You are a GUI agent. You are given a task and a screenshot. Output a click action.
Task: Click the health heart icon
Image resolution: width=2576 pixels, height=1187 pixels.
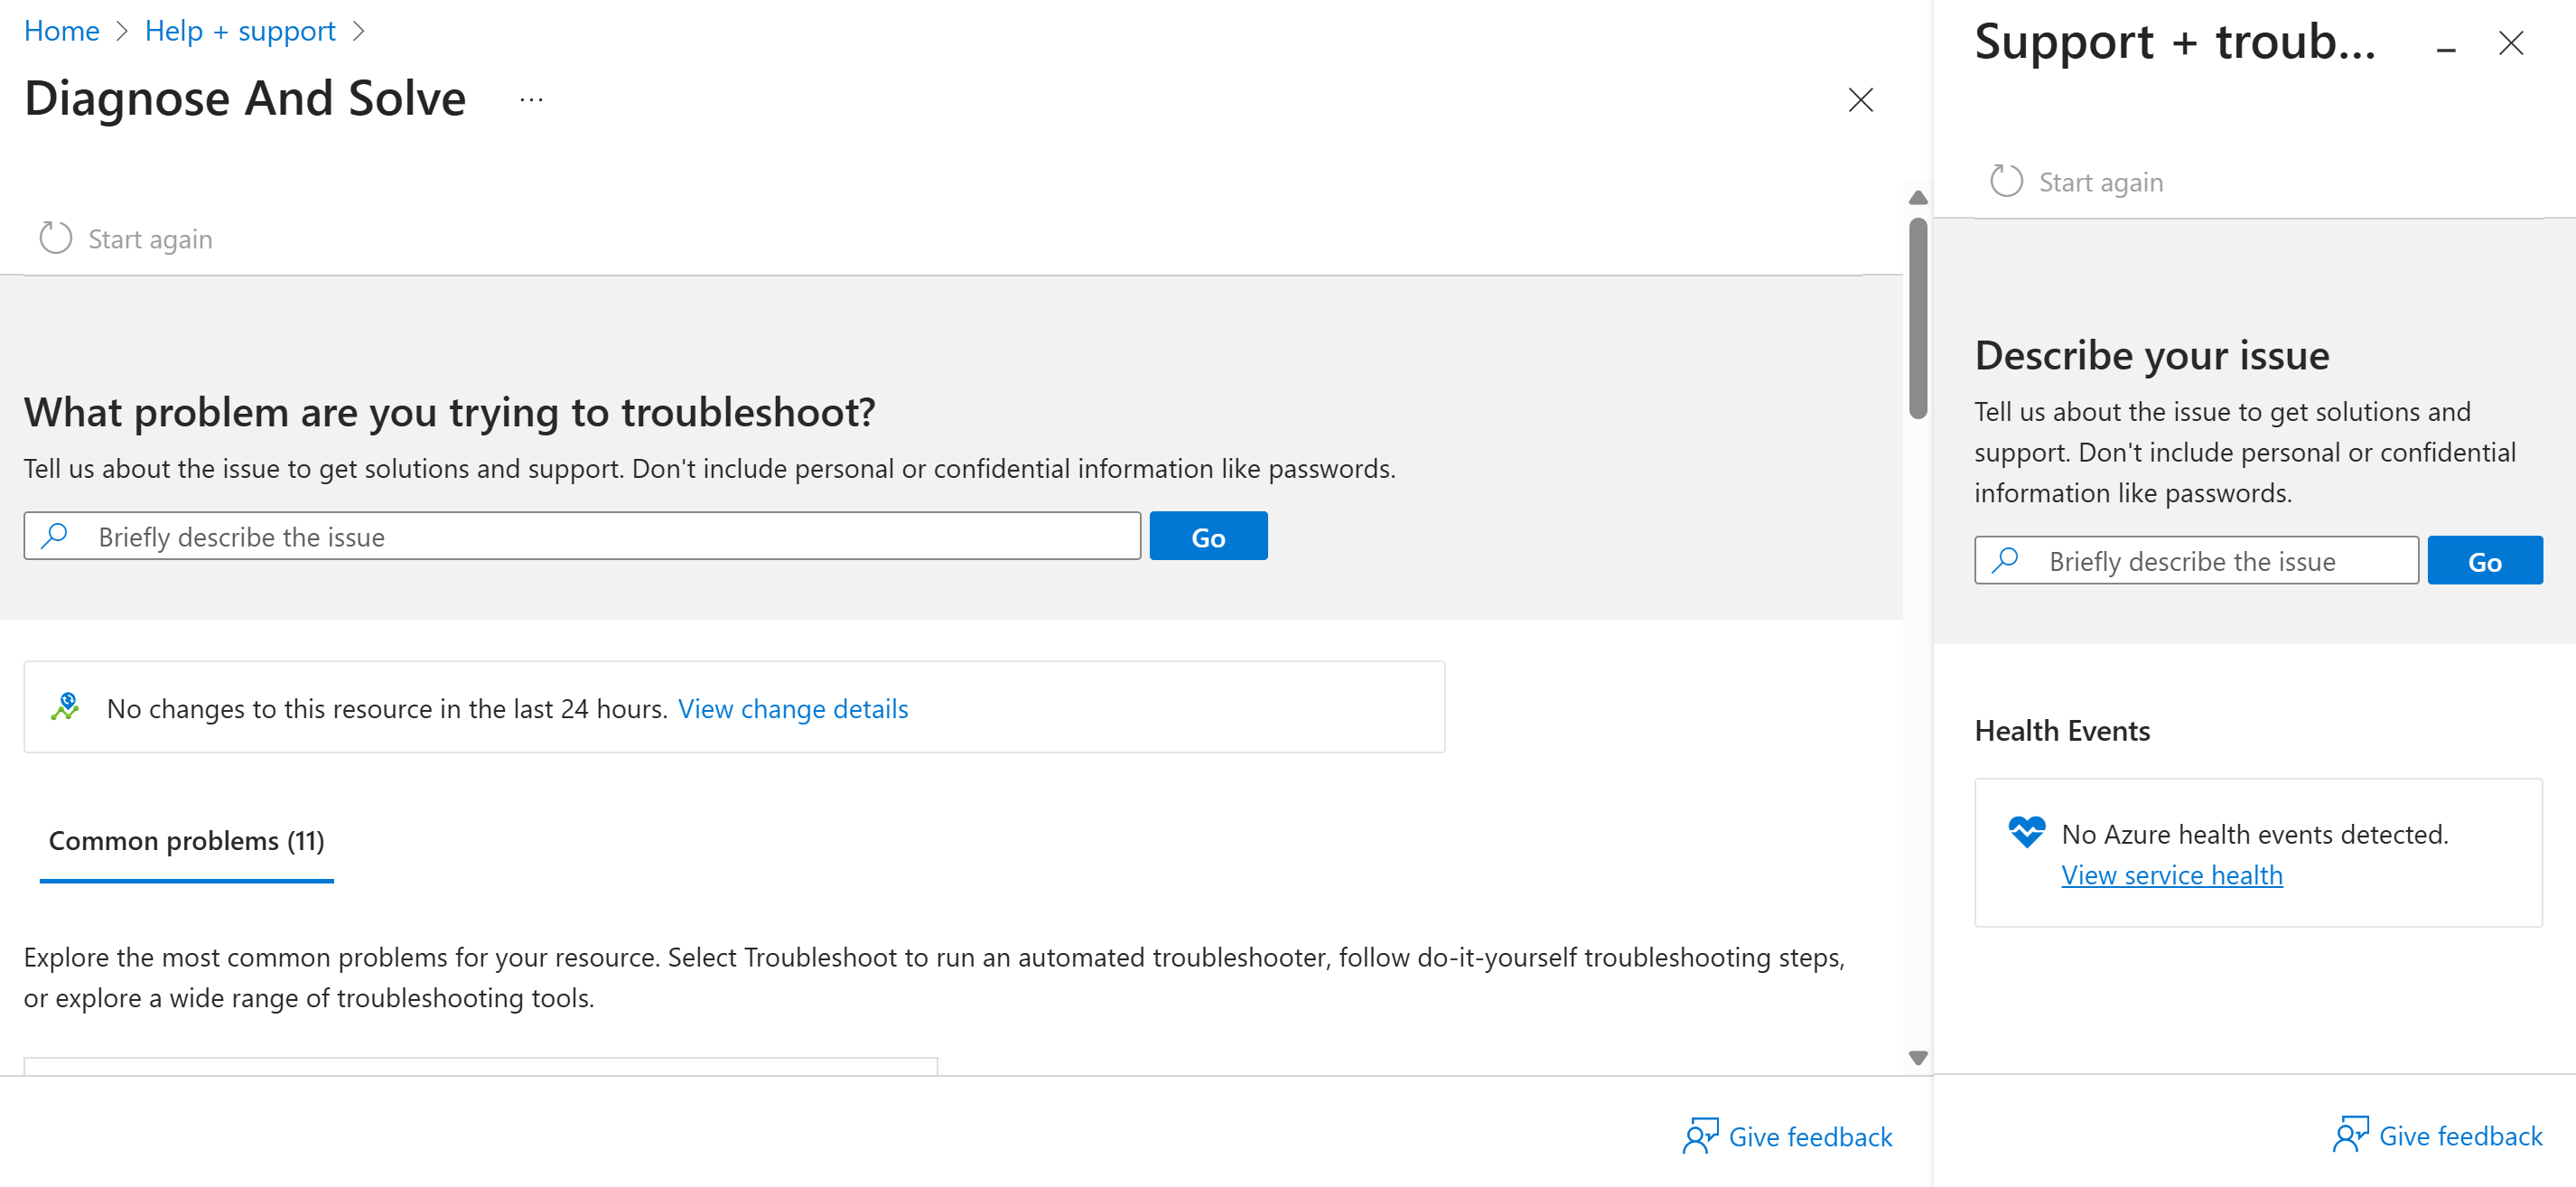pos(2026,832)
